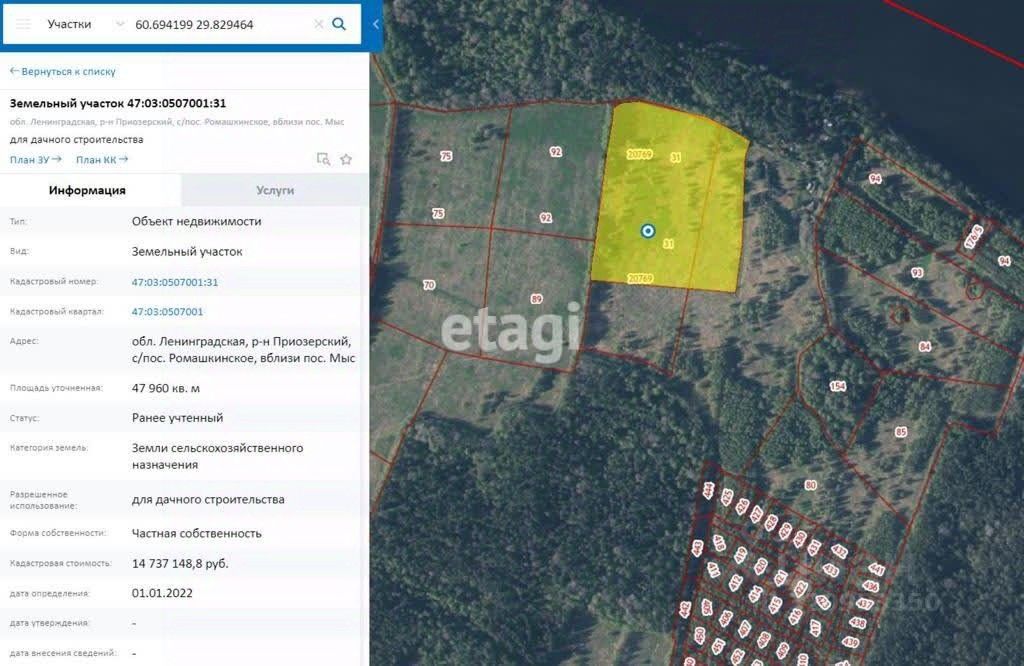Select the Земельный участок kind value
1024x666 pixels.
click(x=187, y=251)
